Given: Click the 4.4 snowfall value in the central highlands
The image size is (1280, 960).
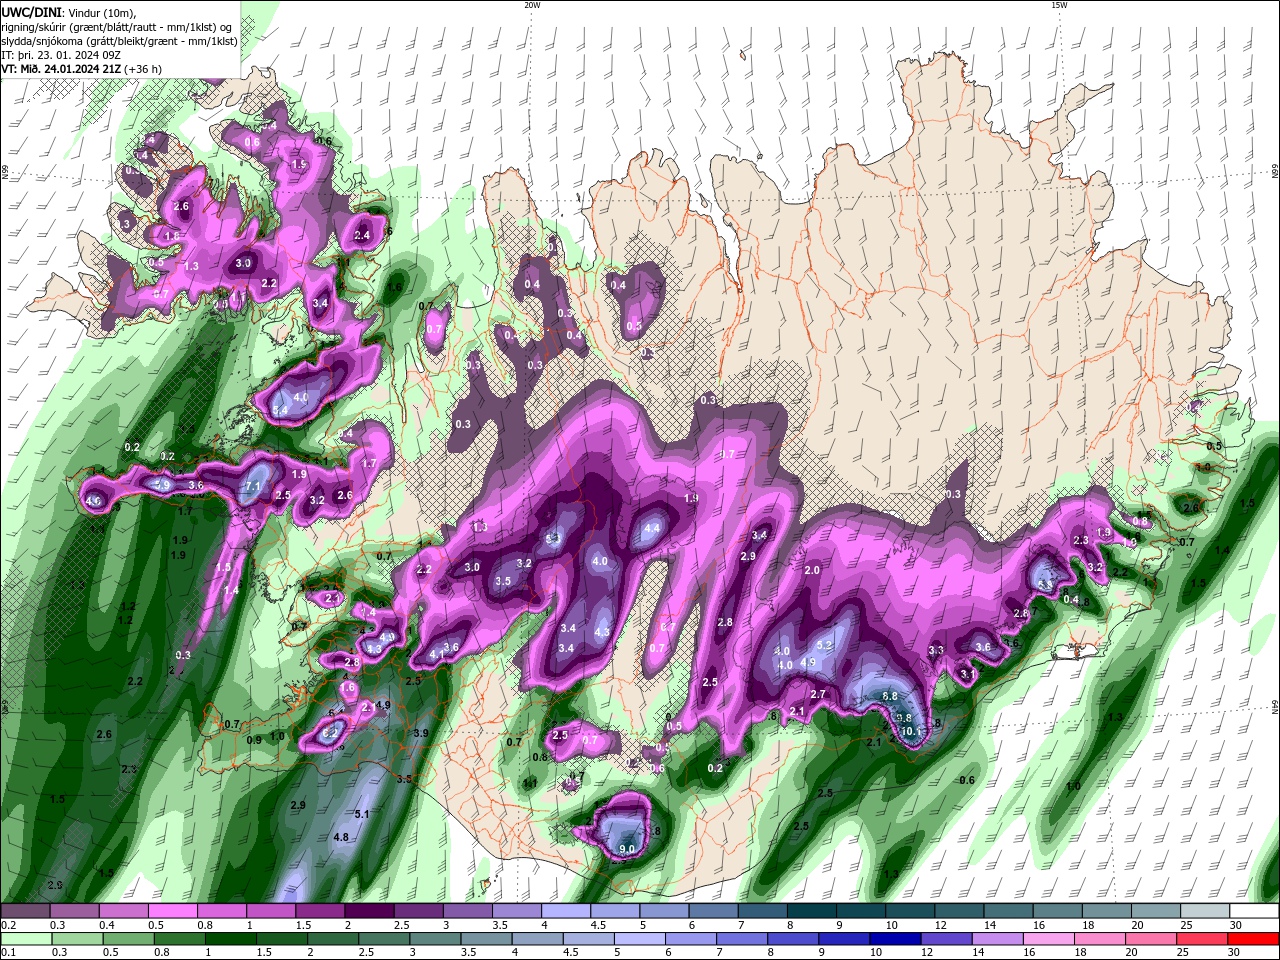Looking at the screenshot, I should tap(653, 528).
